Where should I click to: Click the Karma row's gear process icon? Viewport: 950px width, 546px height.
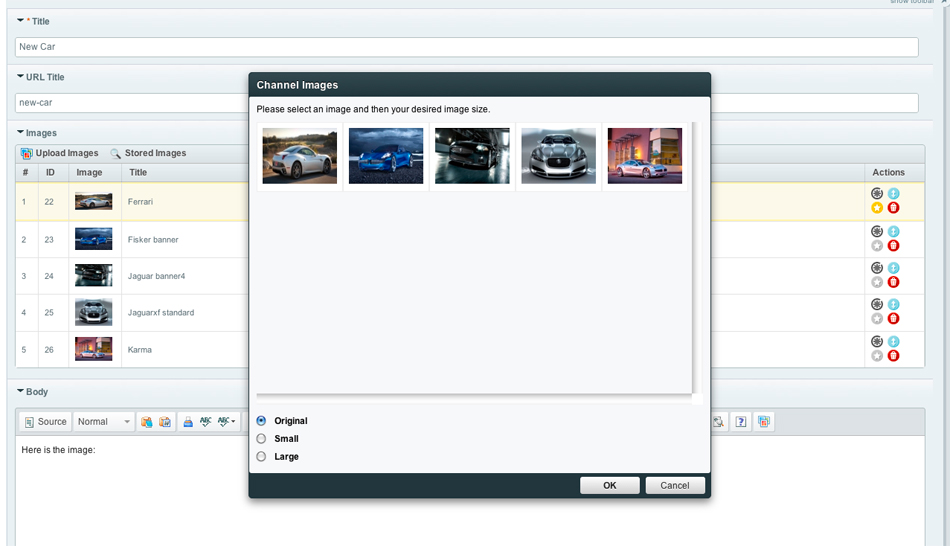(877, 341)
